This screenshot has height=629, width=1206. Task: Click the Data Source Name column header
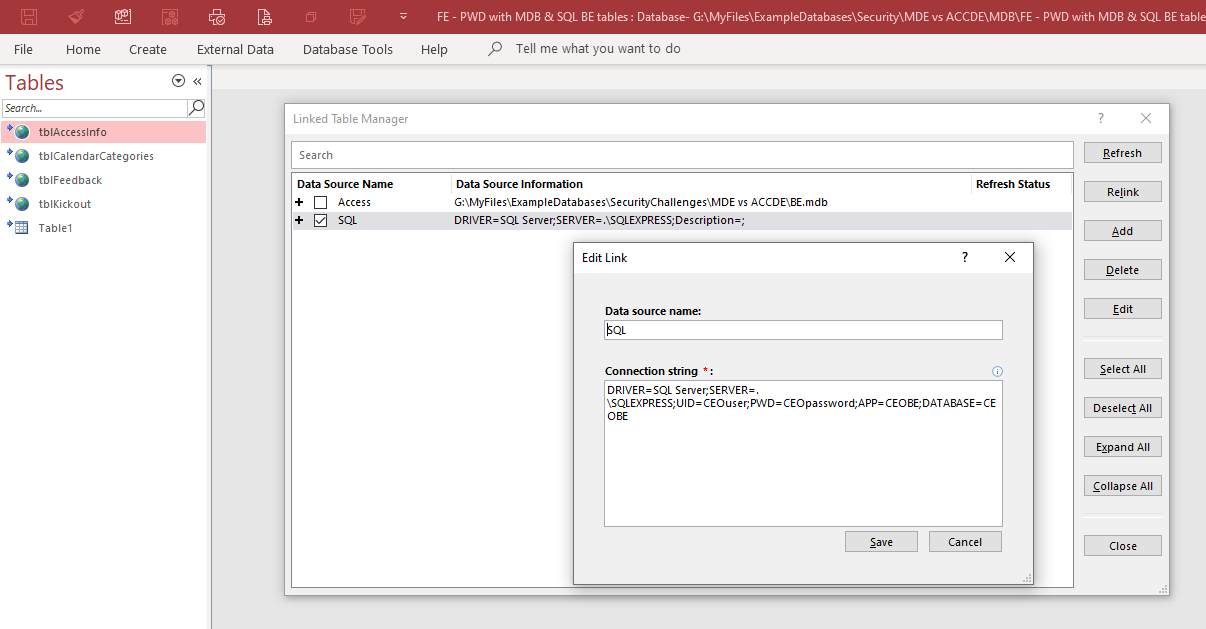(x=345, y=184)
